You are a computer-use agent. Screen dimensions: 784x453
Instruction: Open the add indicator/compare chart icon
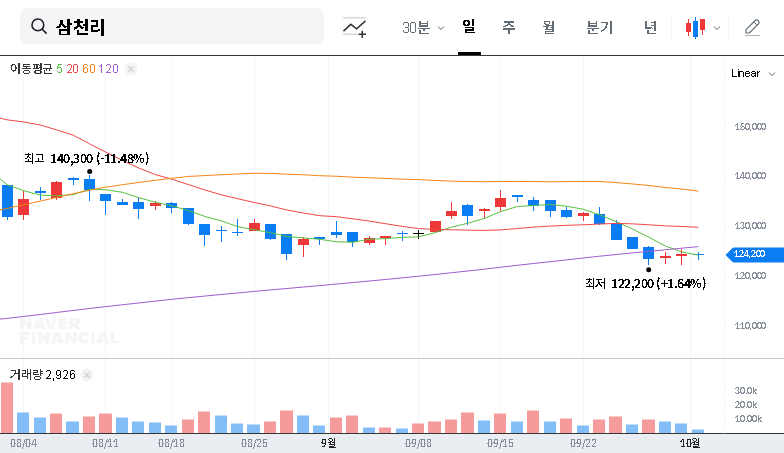pyautogui.click(x=354, y=28)
